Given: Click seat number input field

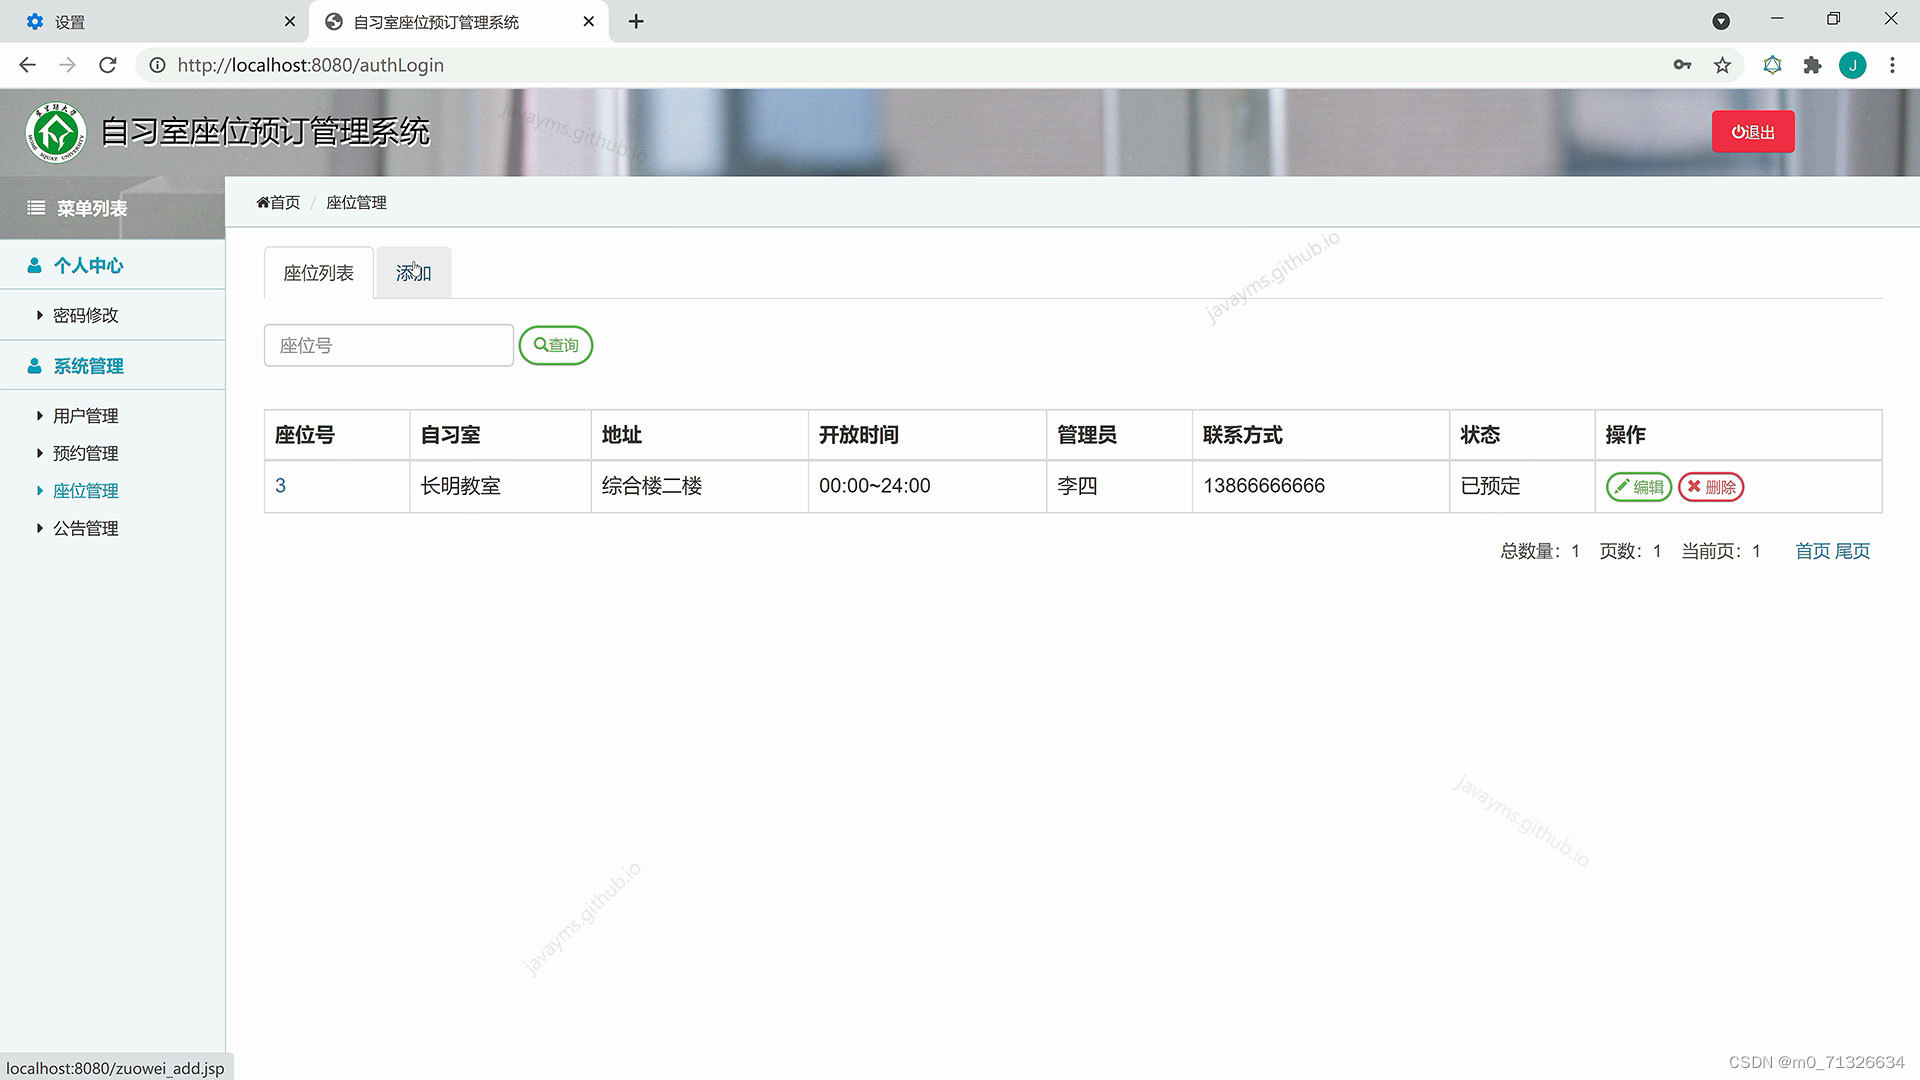Looking at the screenshot, I should (388, 345).
